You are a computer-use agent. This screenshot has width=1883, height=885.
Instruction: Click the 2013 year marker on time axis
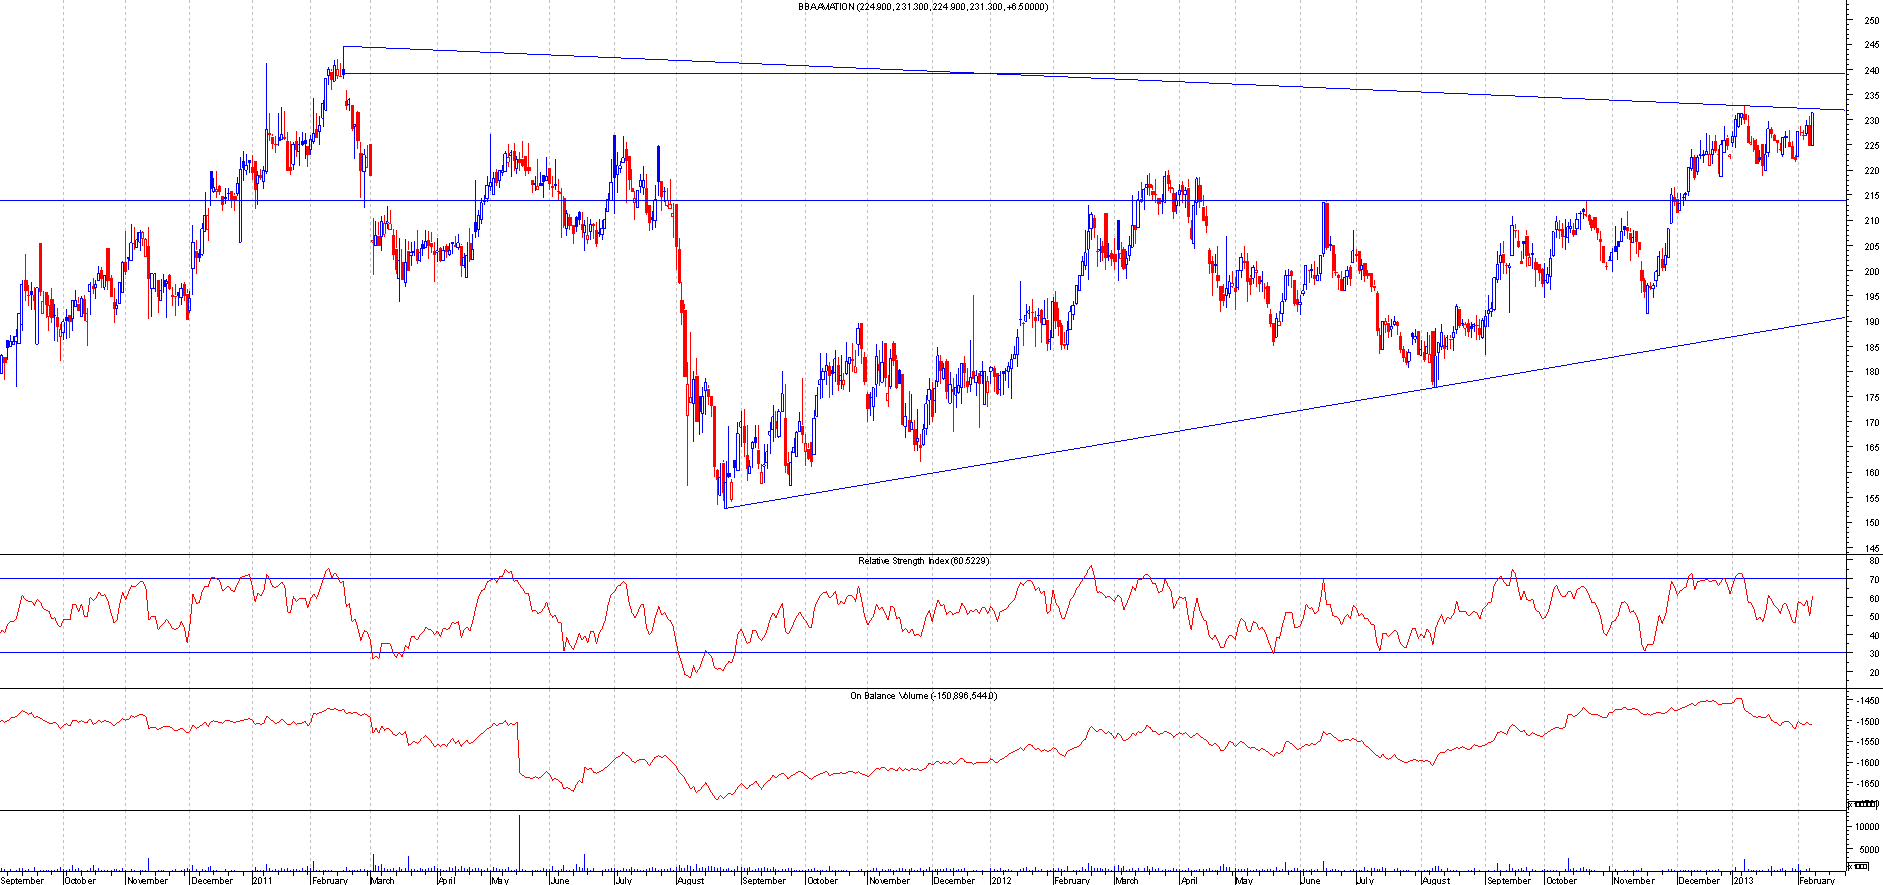(x=1742, y=880)
